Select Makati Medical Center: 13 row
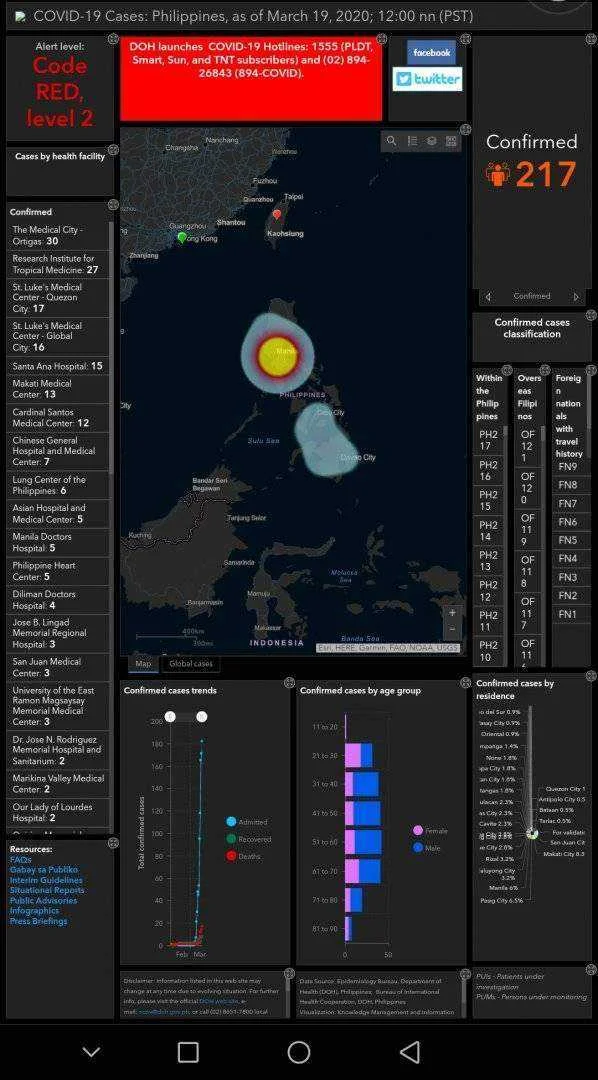Screen dimensions: 598x1080 tap(58, 389)
